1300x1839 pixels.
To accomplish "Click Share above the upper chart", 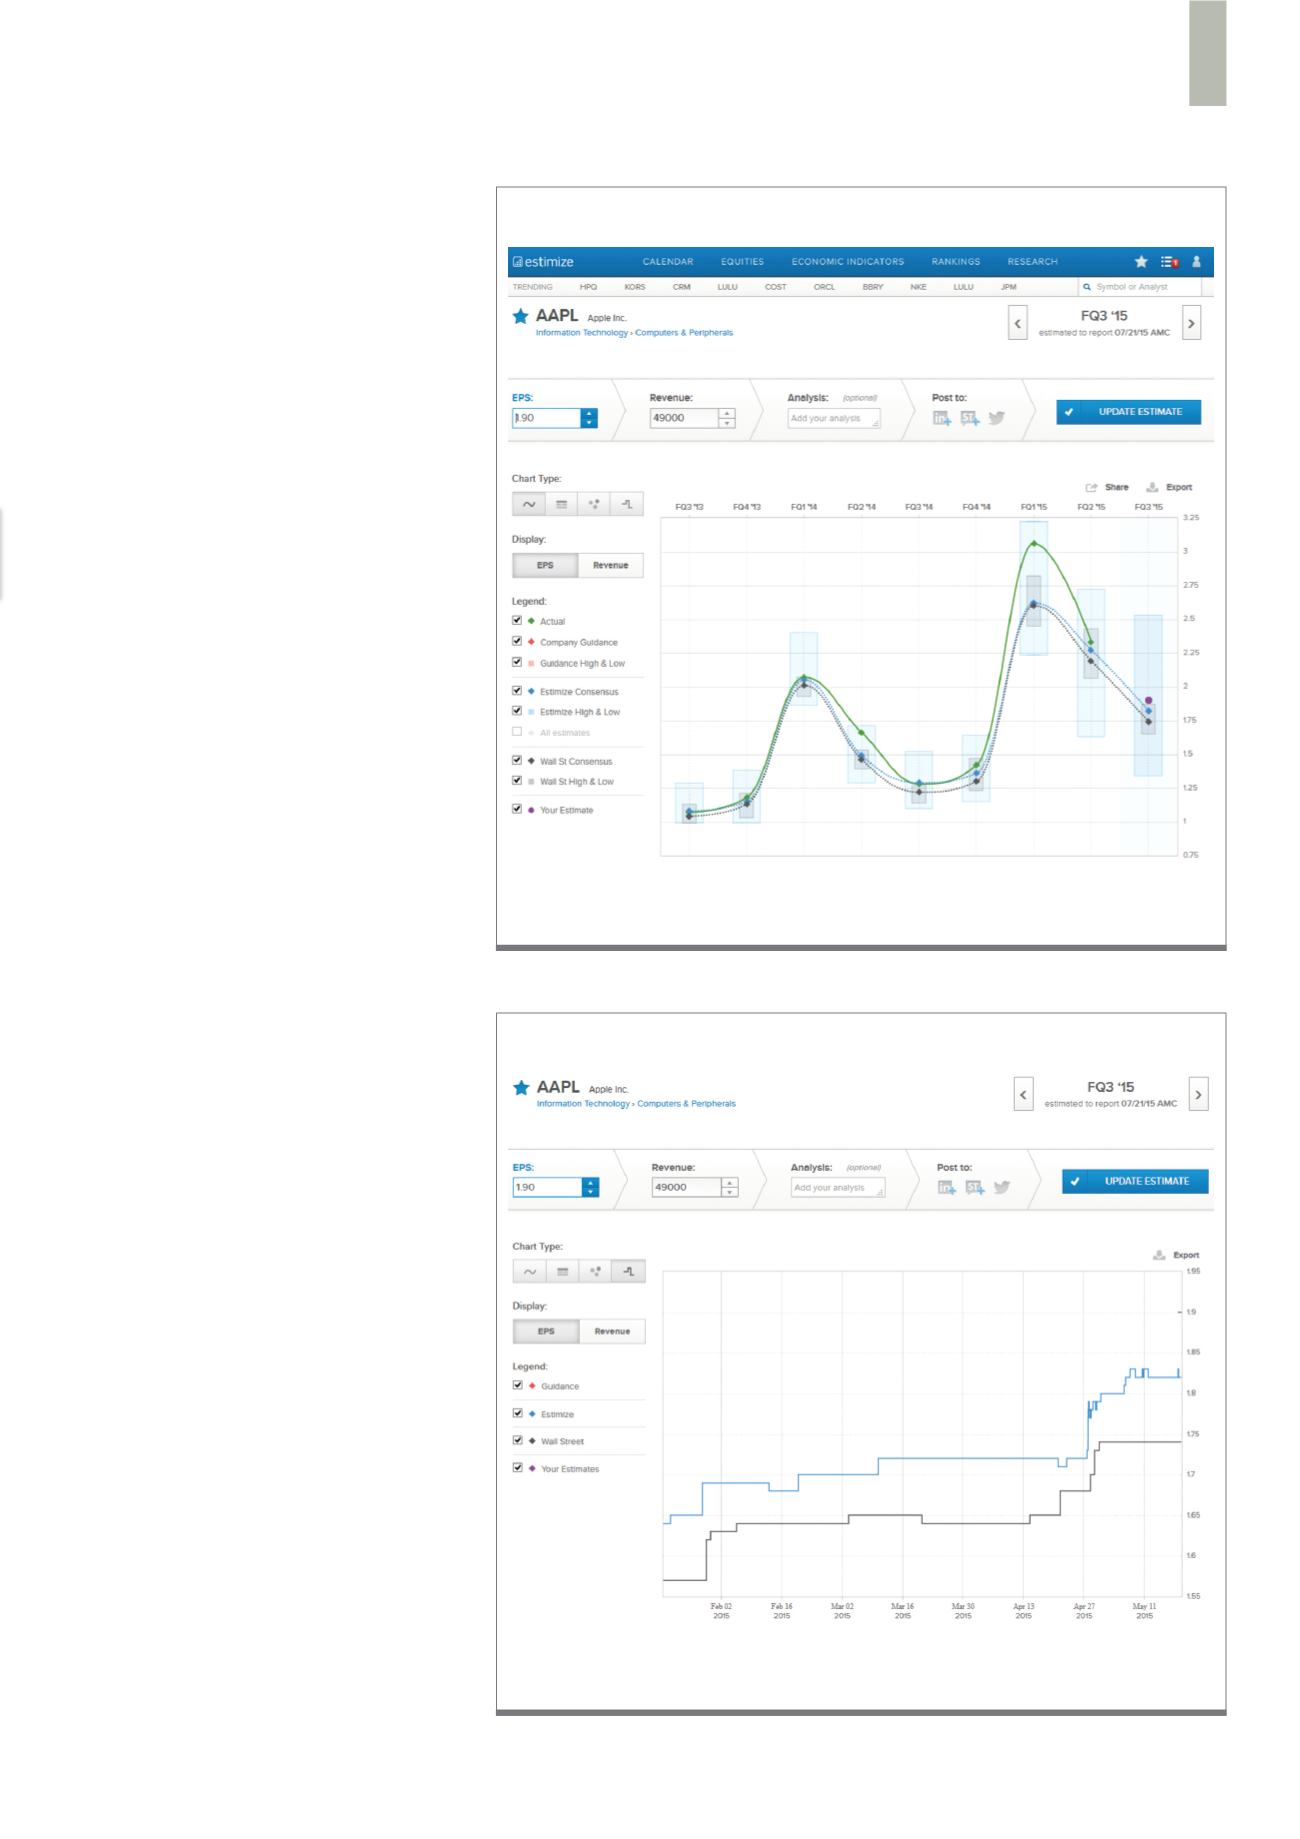I will 1107,487.
